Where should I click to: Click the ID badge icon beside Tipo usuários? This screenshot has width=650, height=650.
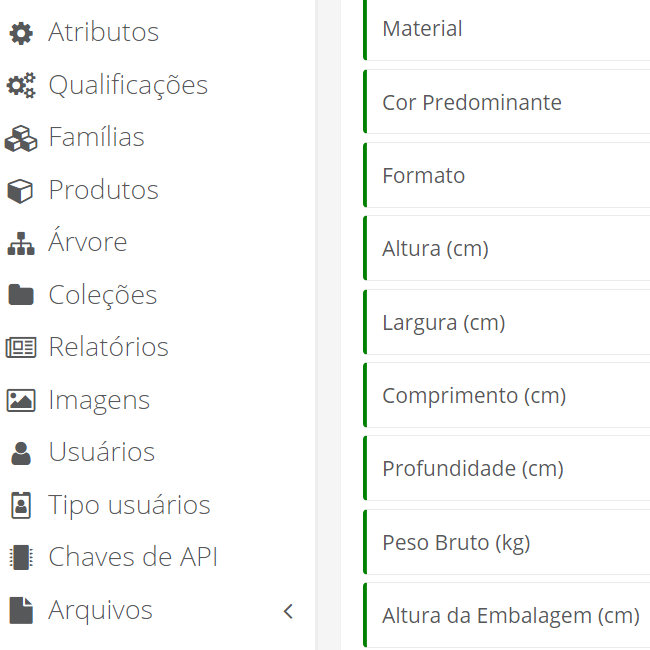click(20, 506)
